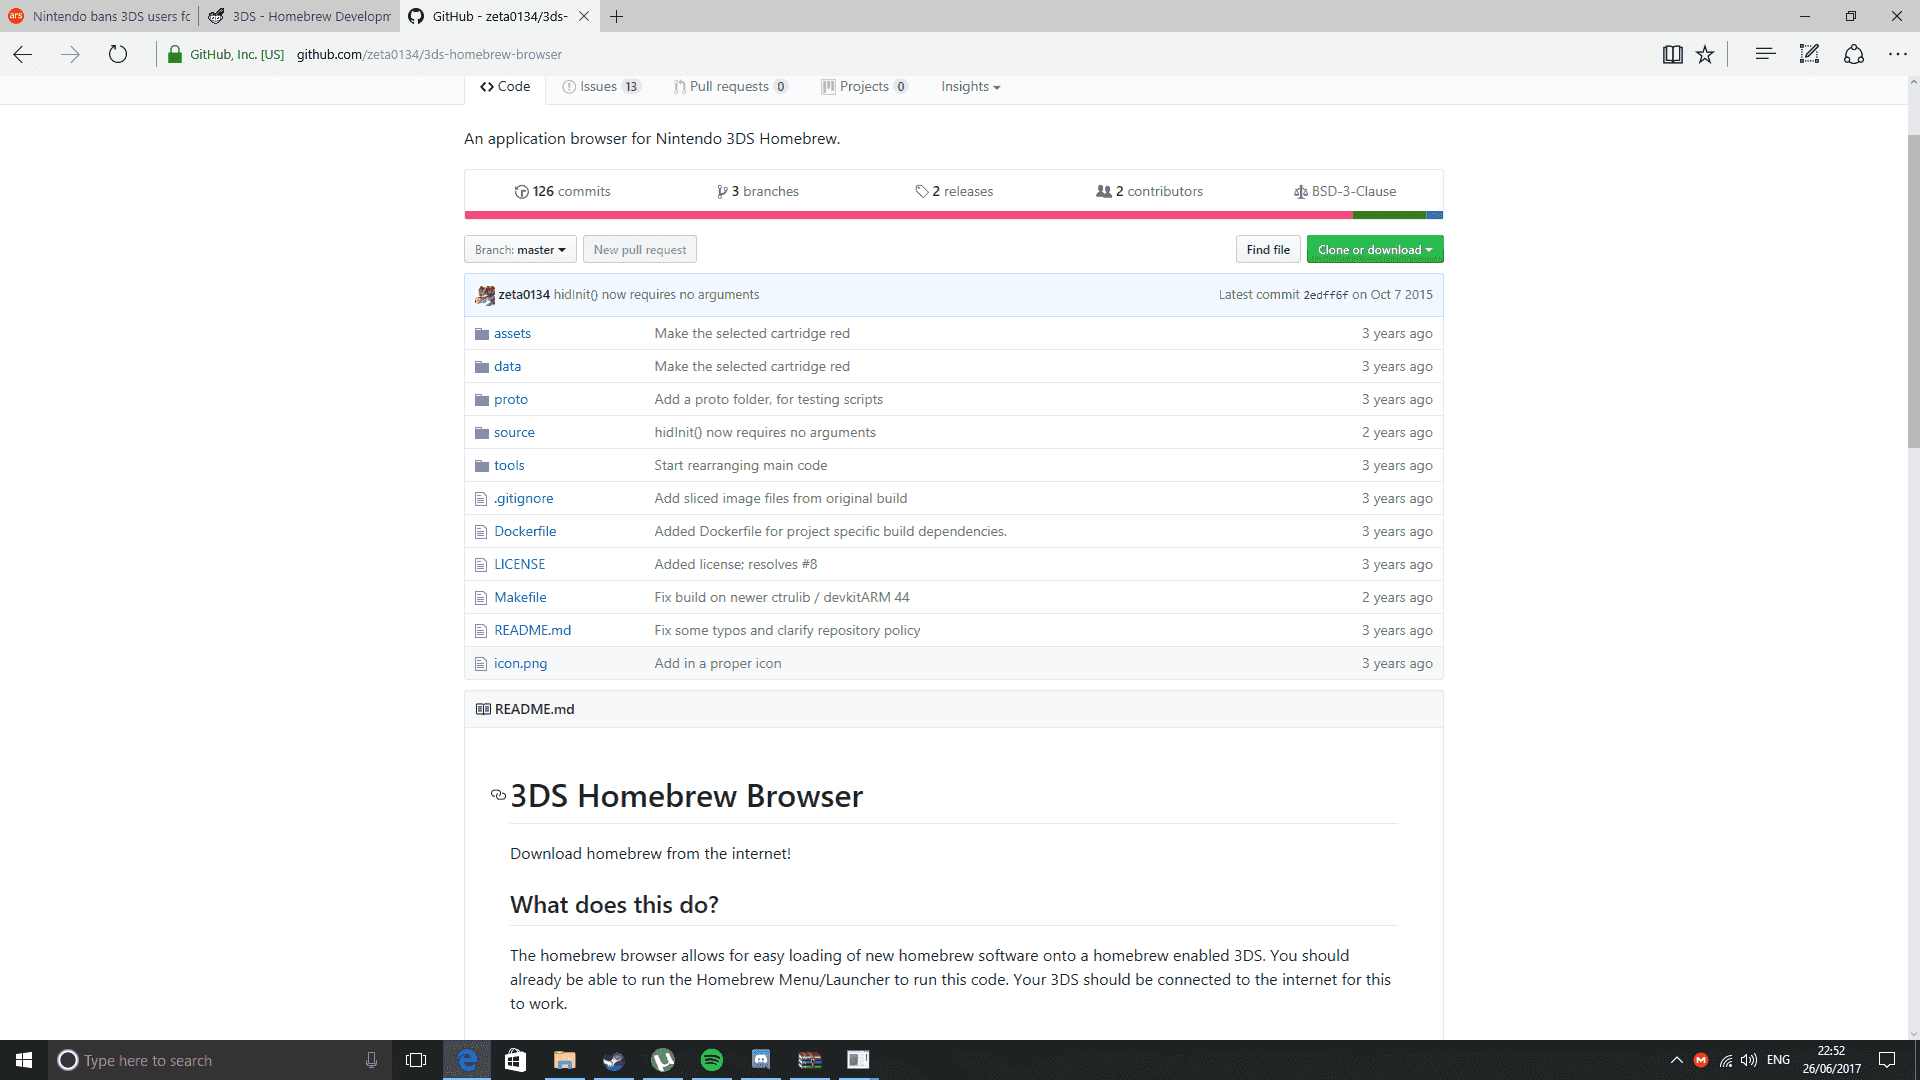Viewport: 1920px width, 1080px height.
Task: Open Discord from taskbar
Action: (761, 1060)
